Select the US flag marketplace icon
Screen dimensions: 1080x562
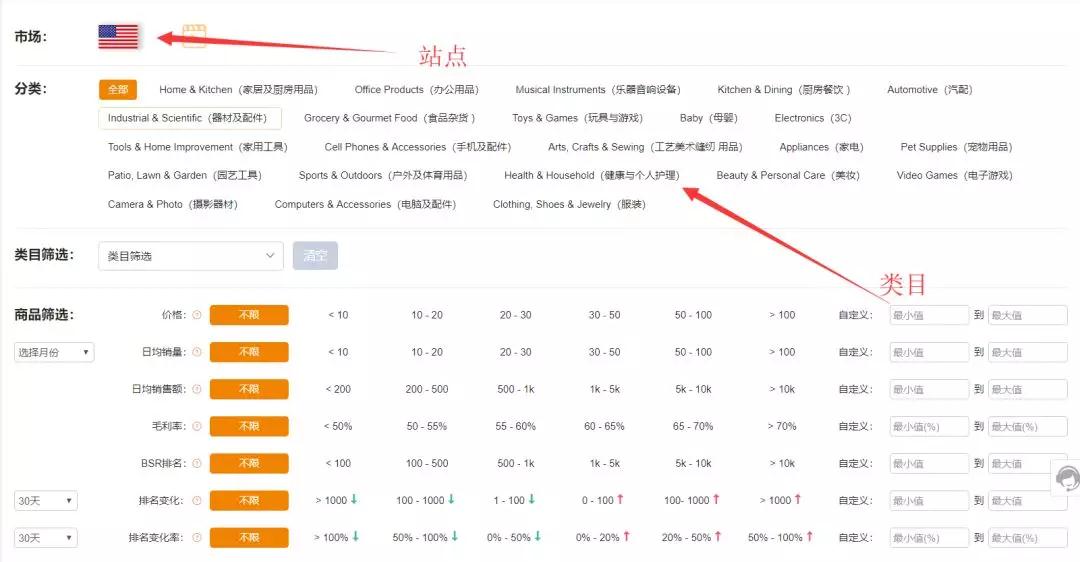(118, 37)
